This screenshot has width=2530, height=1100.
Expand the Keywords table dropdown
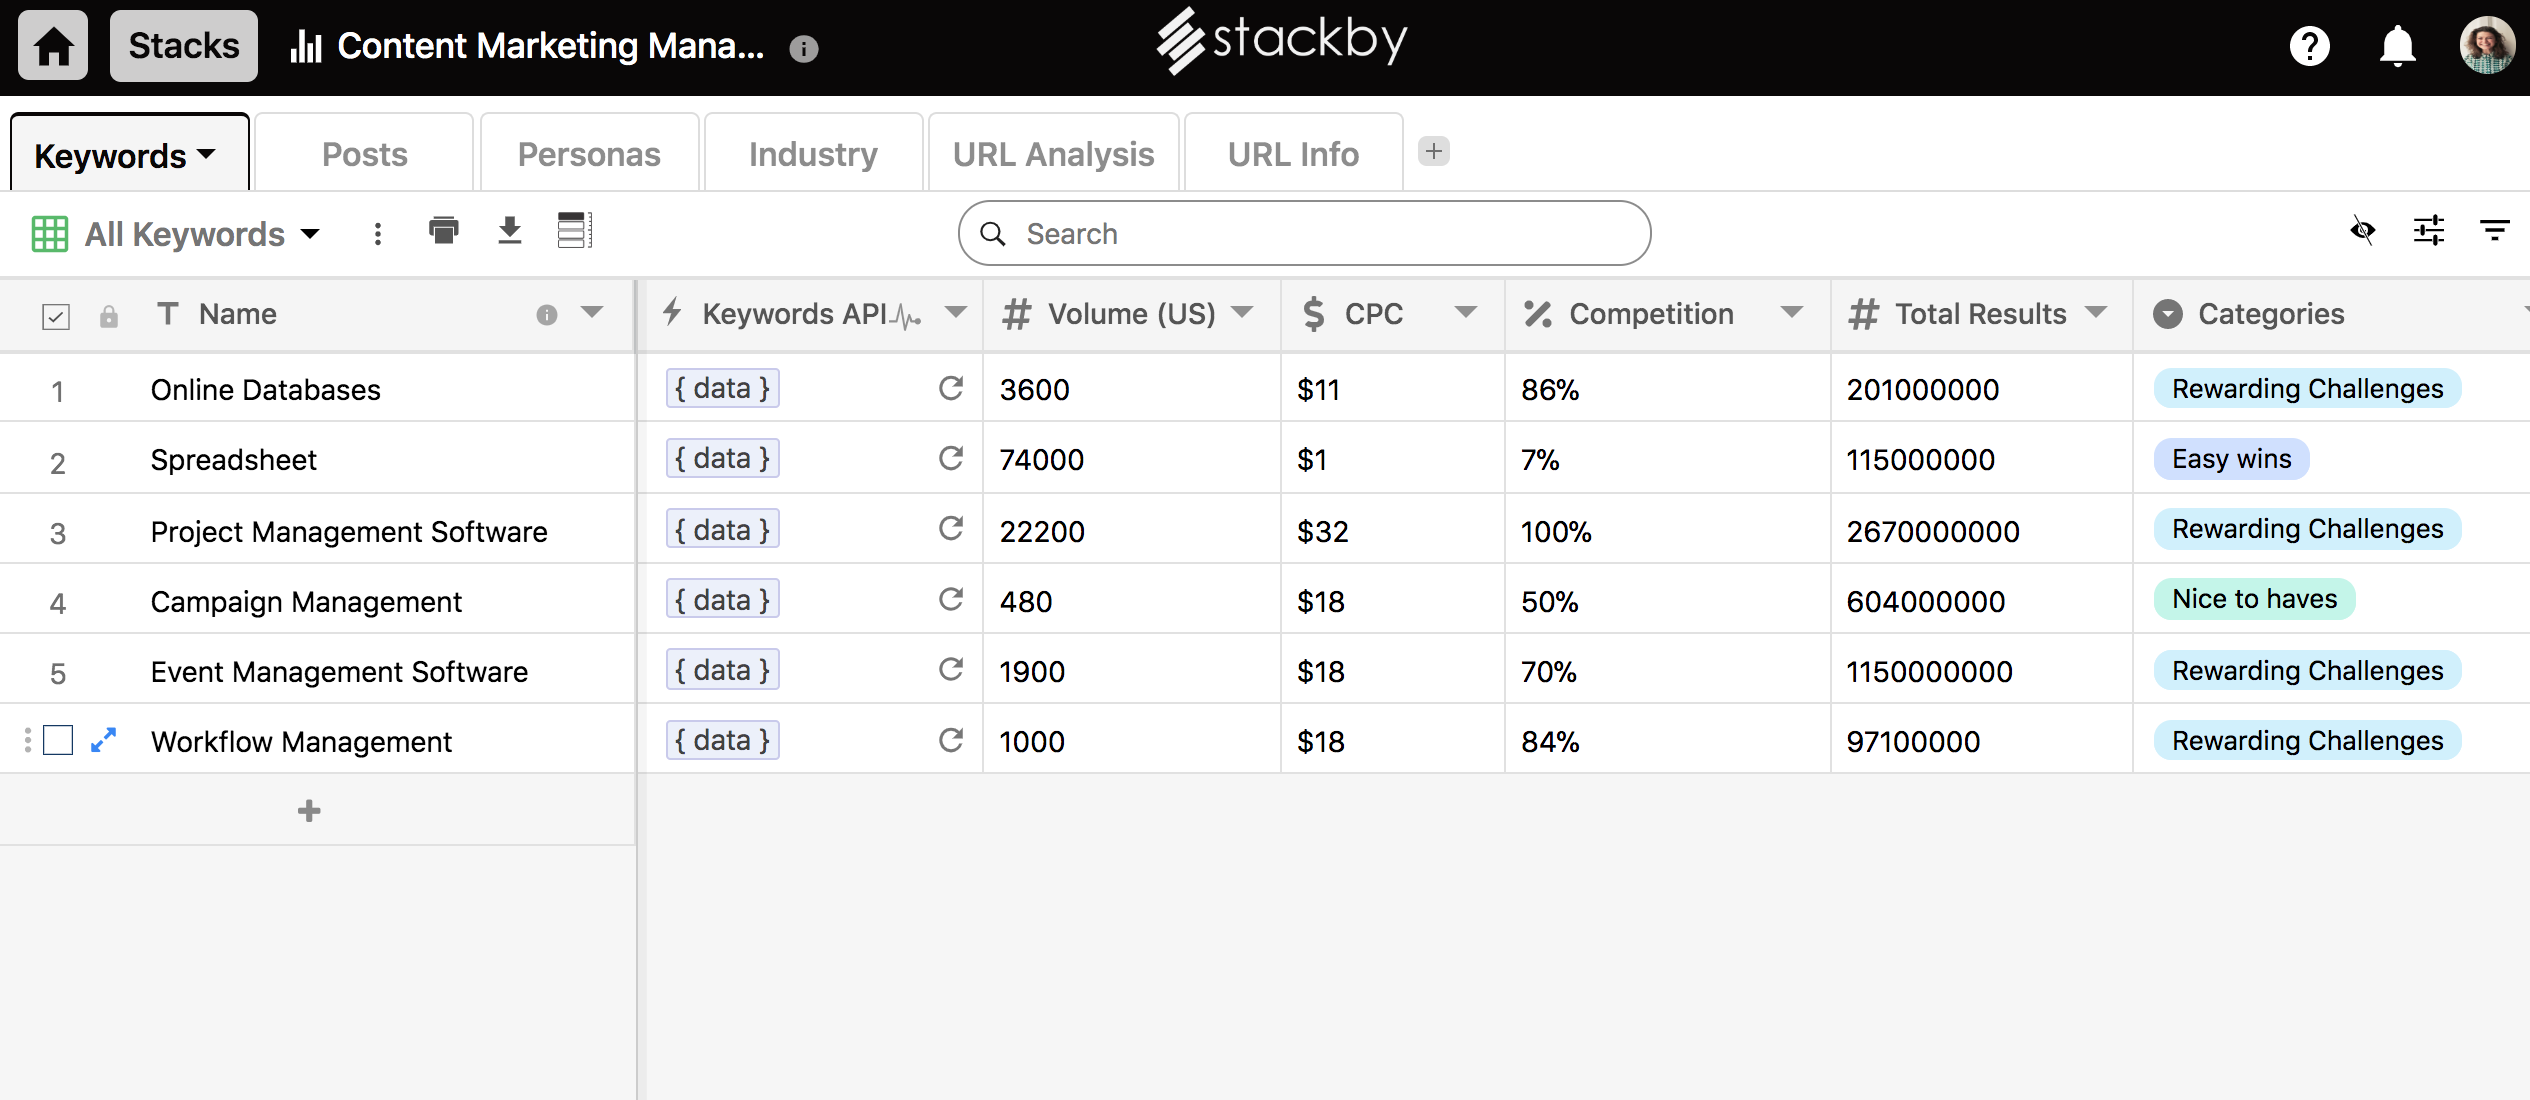207,154
